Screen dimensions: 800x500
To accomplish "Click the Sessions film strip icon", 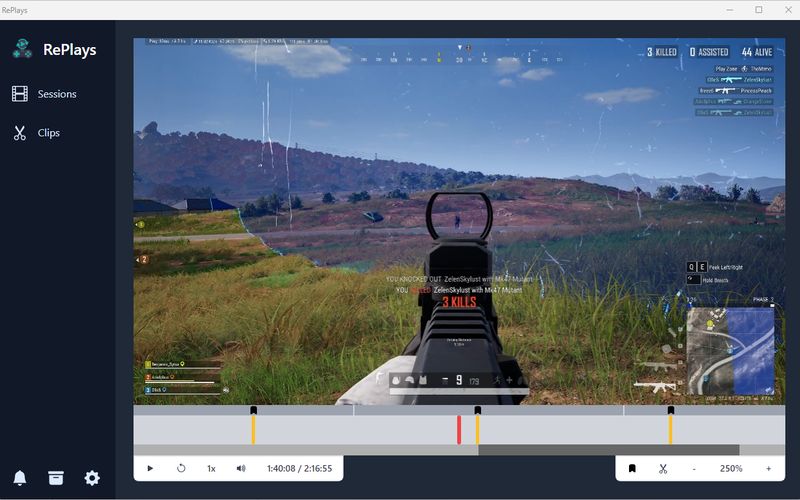I will click(x=20, y=94).
